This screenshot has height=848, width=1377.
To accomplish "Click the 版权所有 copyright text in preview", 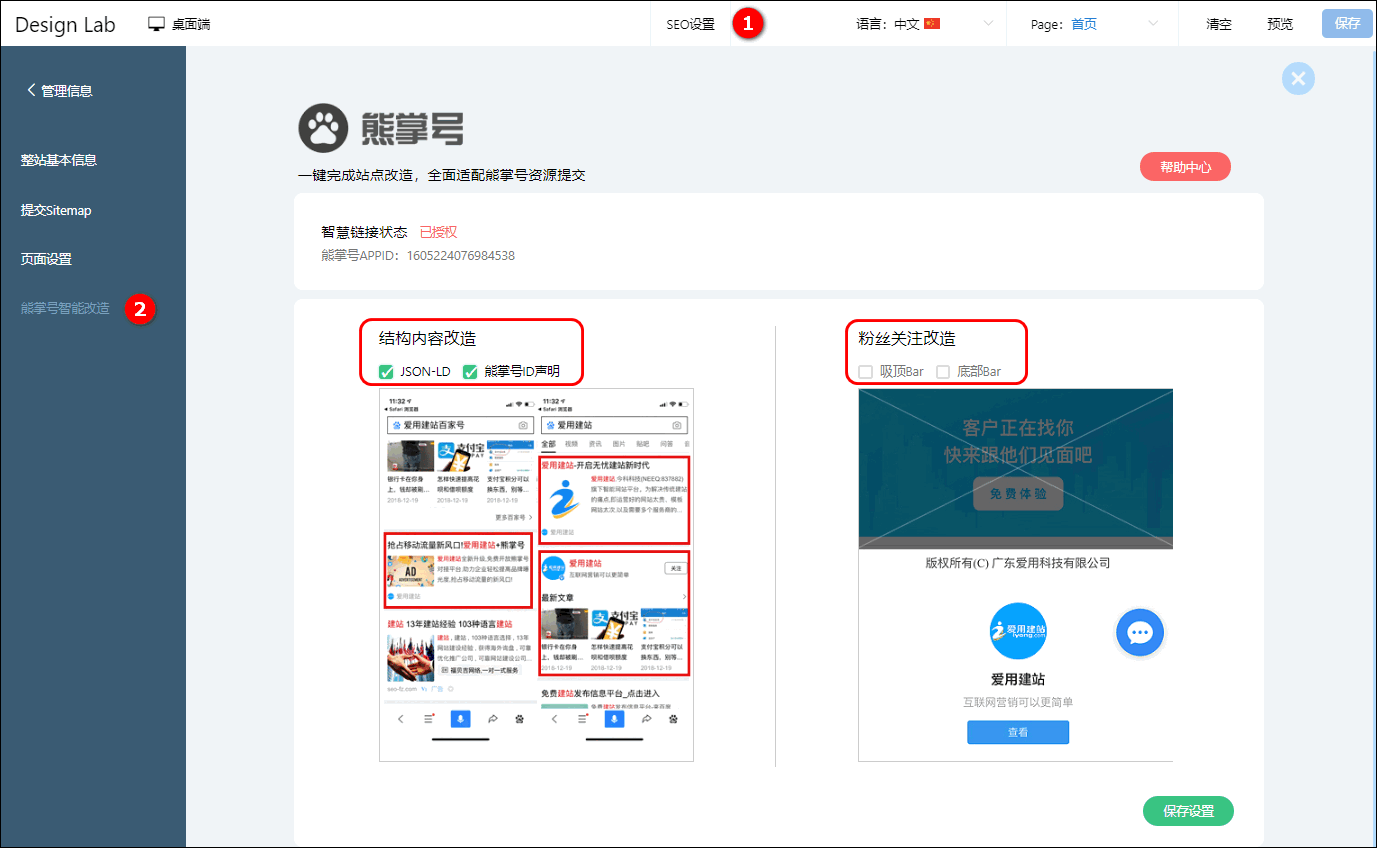I will pos(1018,563).
